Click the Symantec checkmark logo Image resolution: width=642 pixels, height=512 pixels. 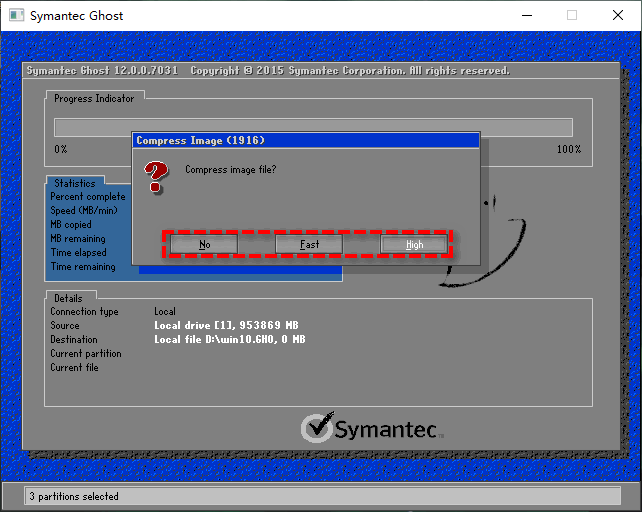pos(317,428)
